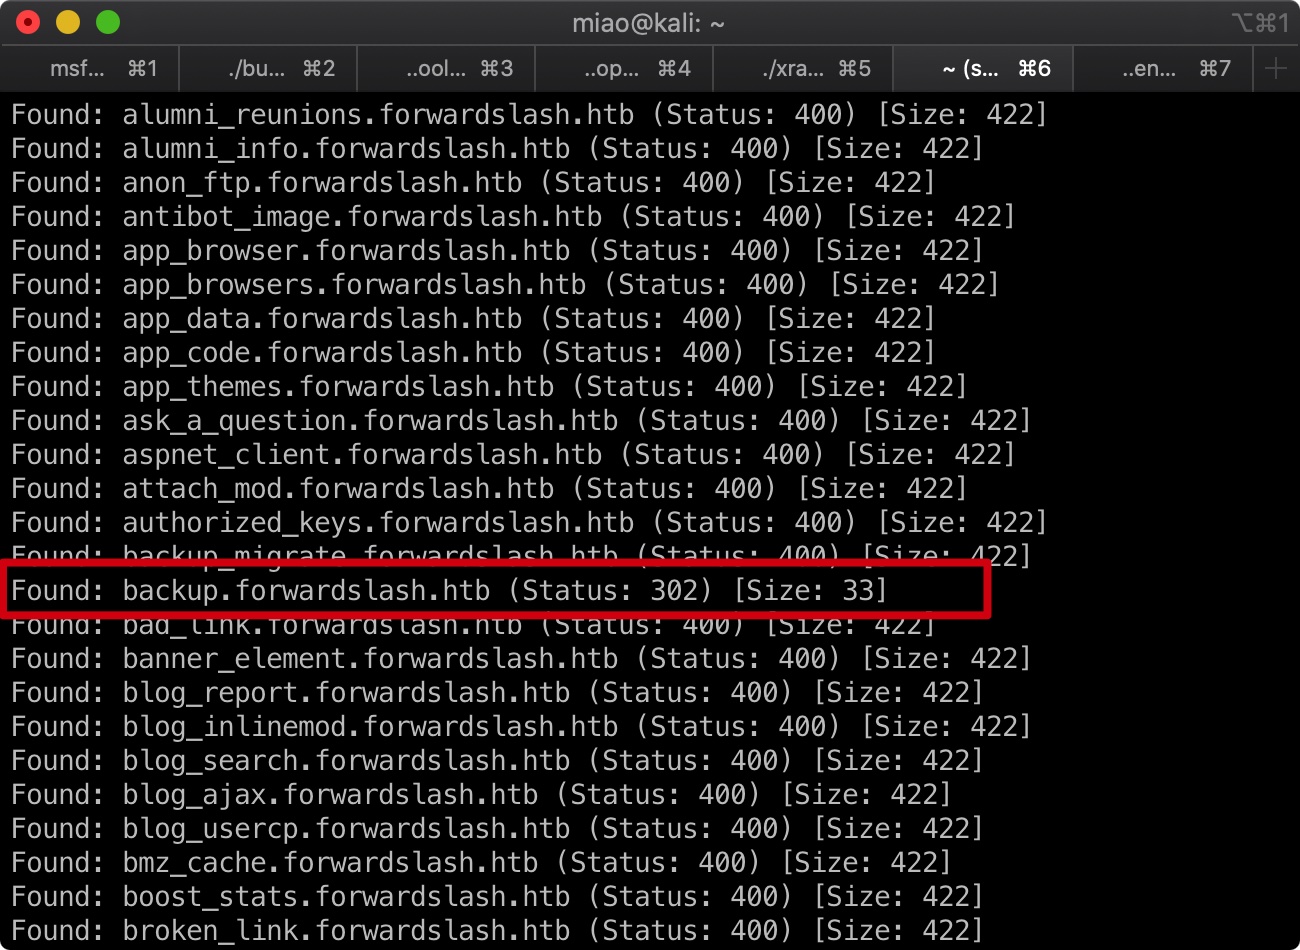Click the bmz_cache.forwardslash.htb line
This screenshot has height=950, width=1300.
(481, 863)
